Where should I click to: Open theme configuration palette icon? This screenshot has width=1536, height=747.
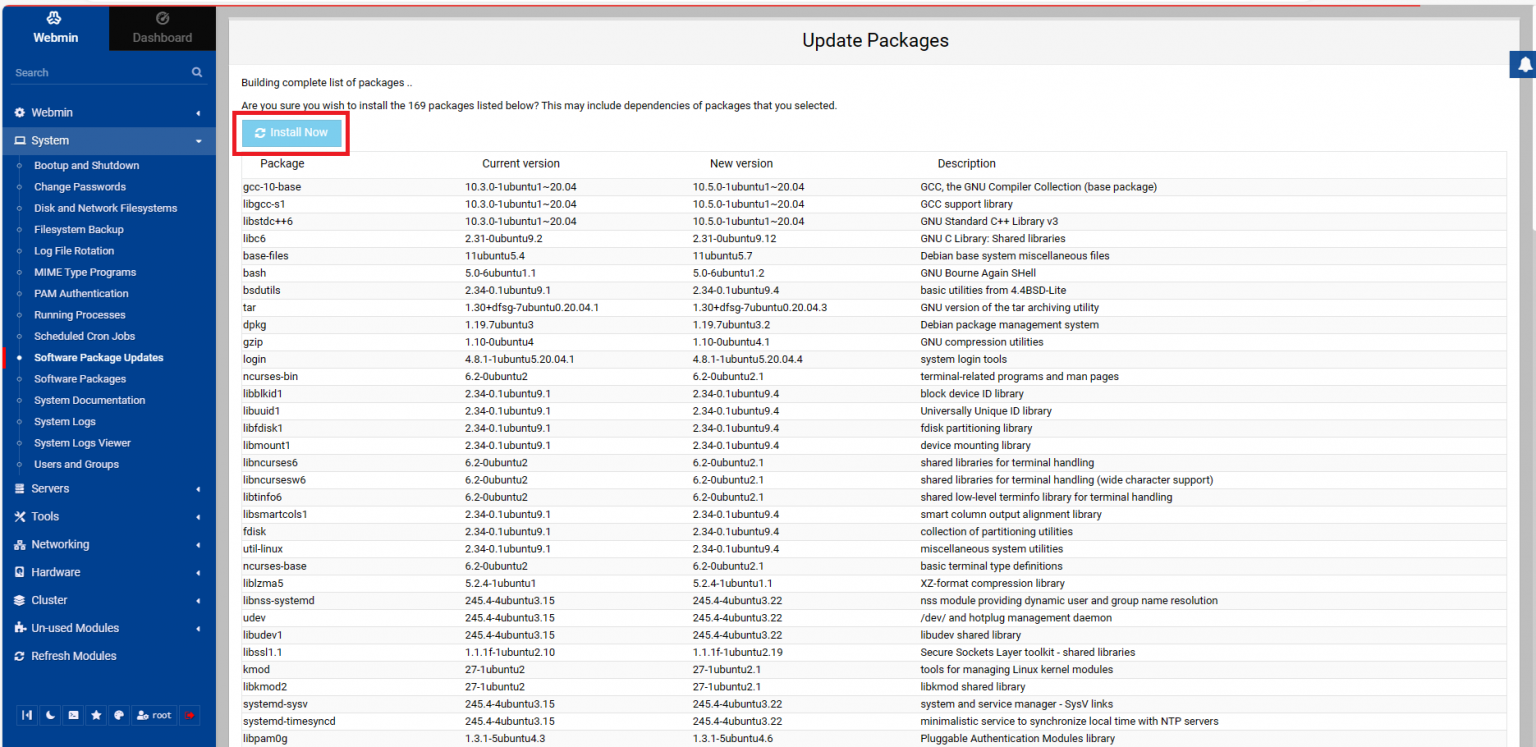pos(119,715)
